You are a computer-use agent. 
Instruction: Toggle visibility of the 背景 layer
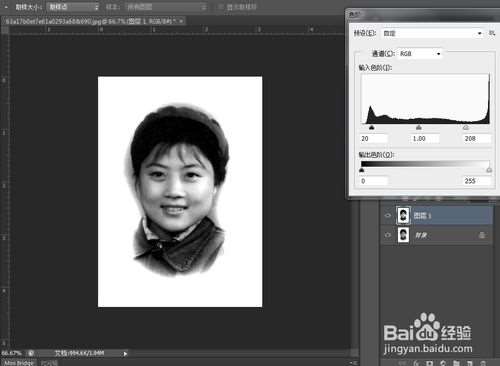tap(387, 235)
